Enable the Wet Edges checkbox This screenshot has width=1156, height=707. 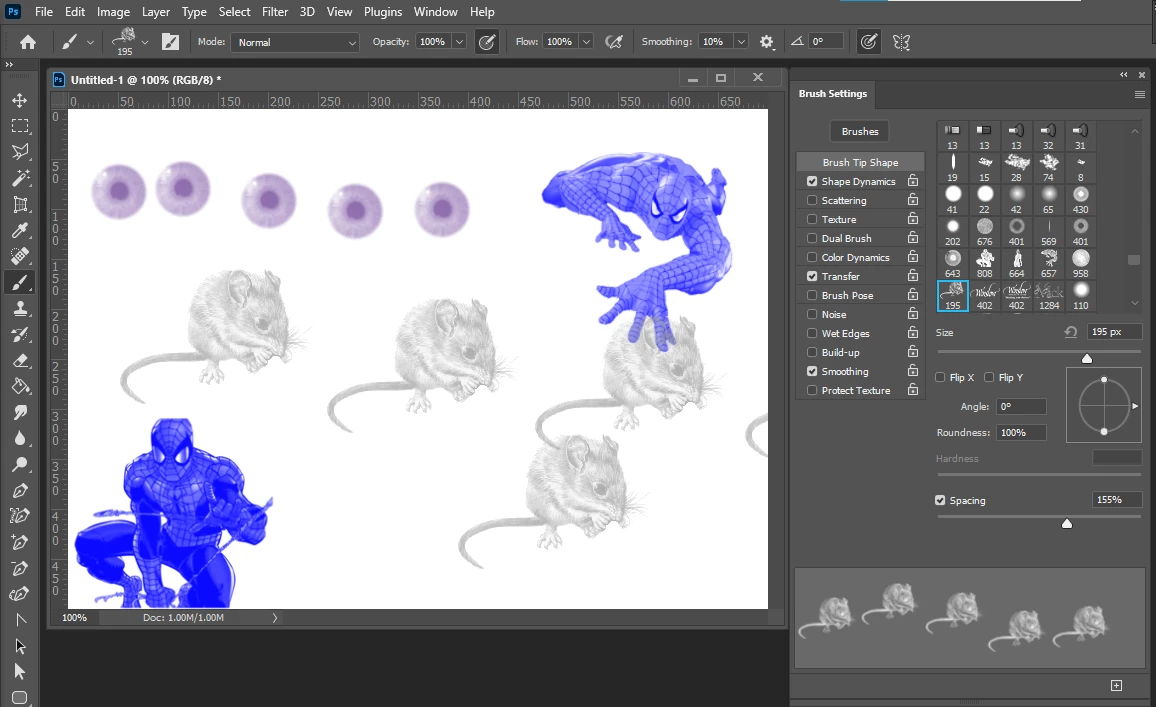[812, 333]
